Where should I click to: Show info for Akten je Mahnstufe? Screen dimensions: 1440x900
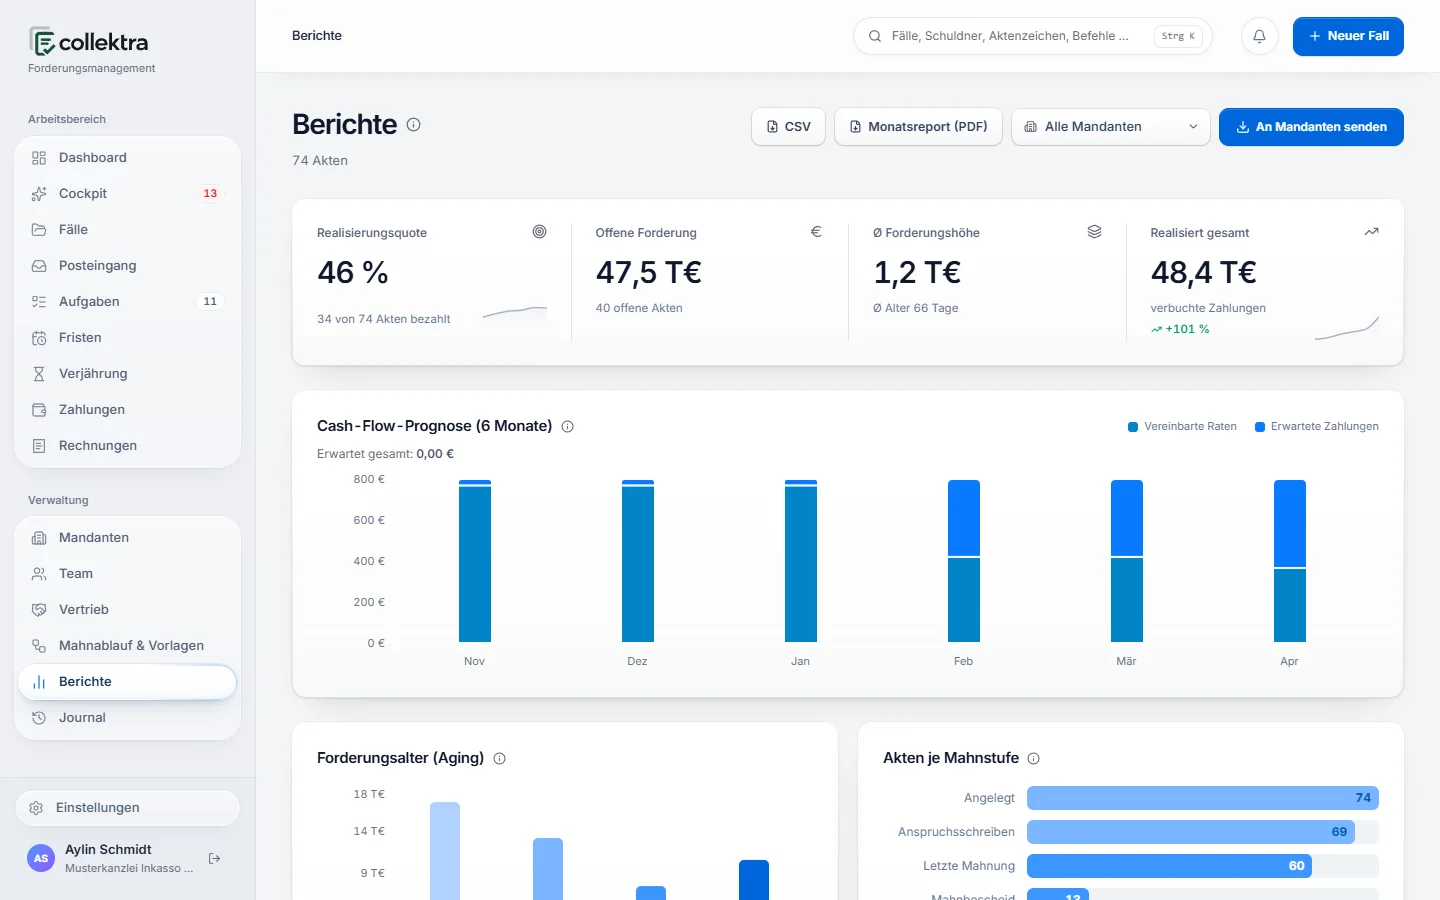pos(1034,759)
